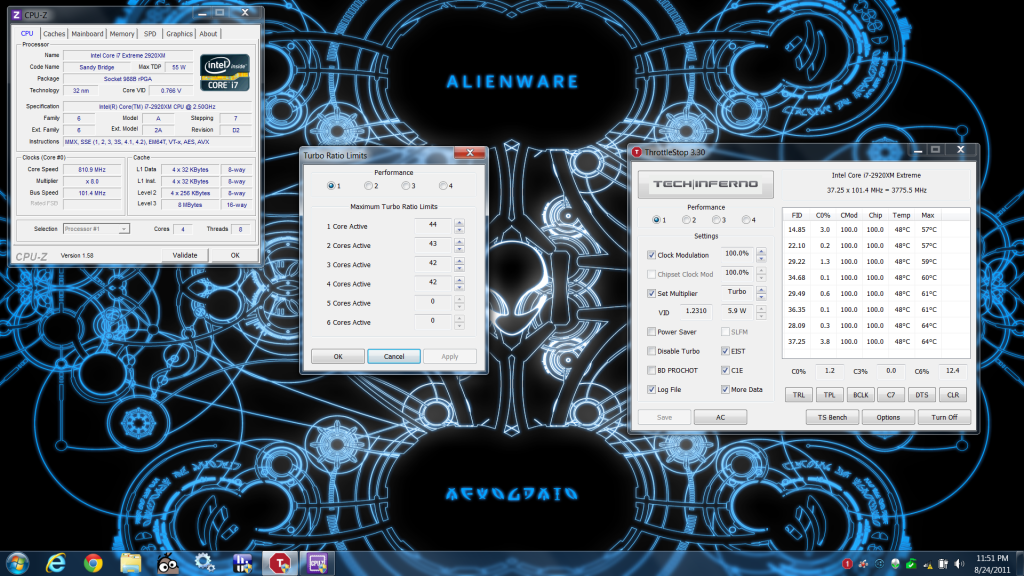Open Windows Explorer folder icon in taskbar

click(130, 563)
